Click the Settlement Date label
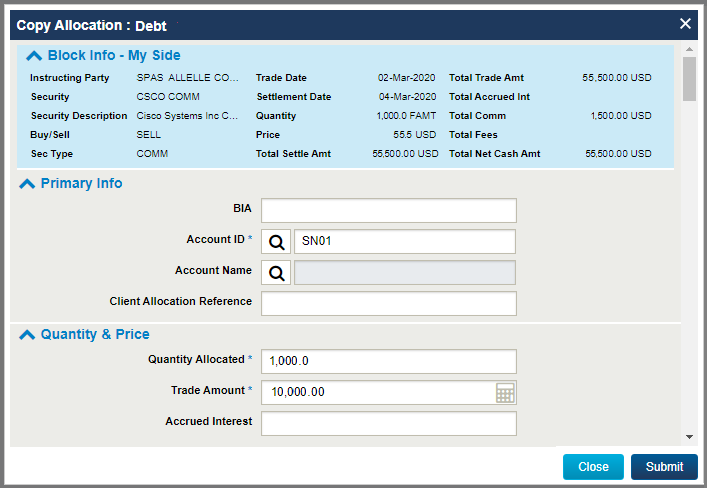 click(294, 97)
